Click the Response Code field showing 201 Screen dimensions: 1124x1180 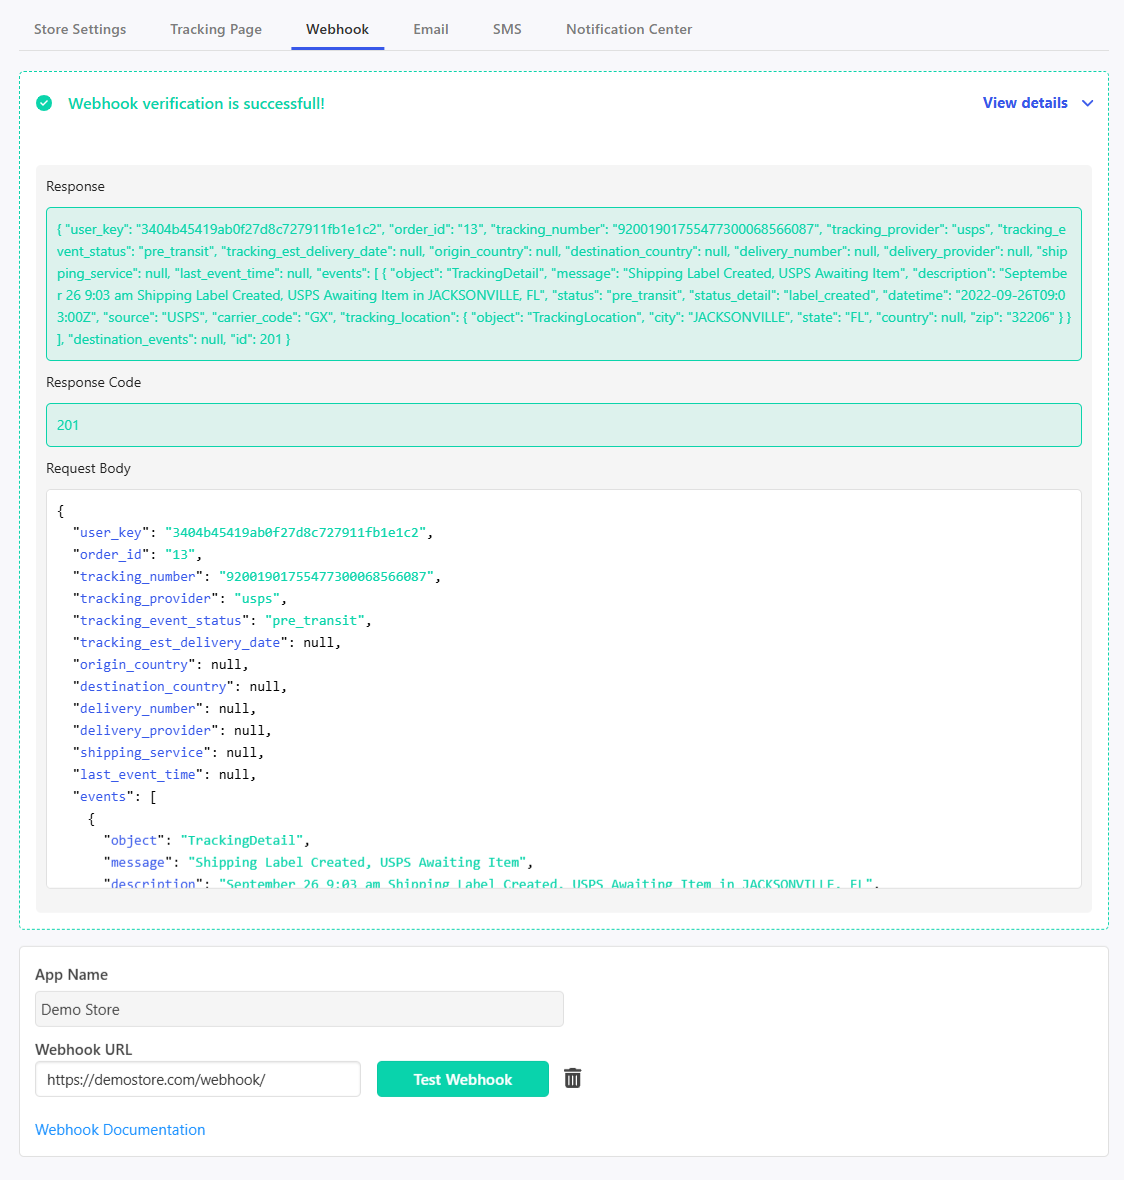(x=564, y=425)
